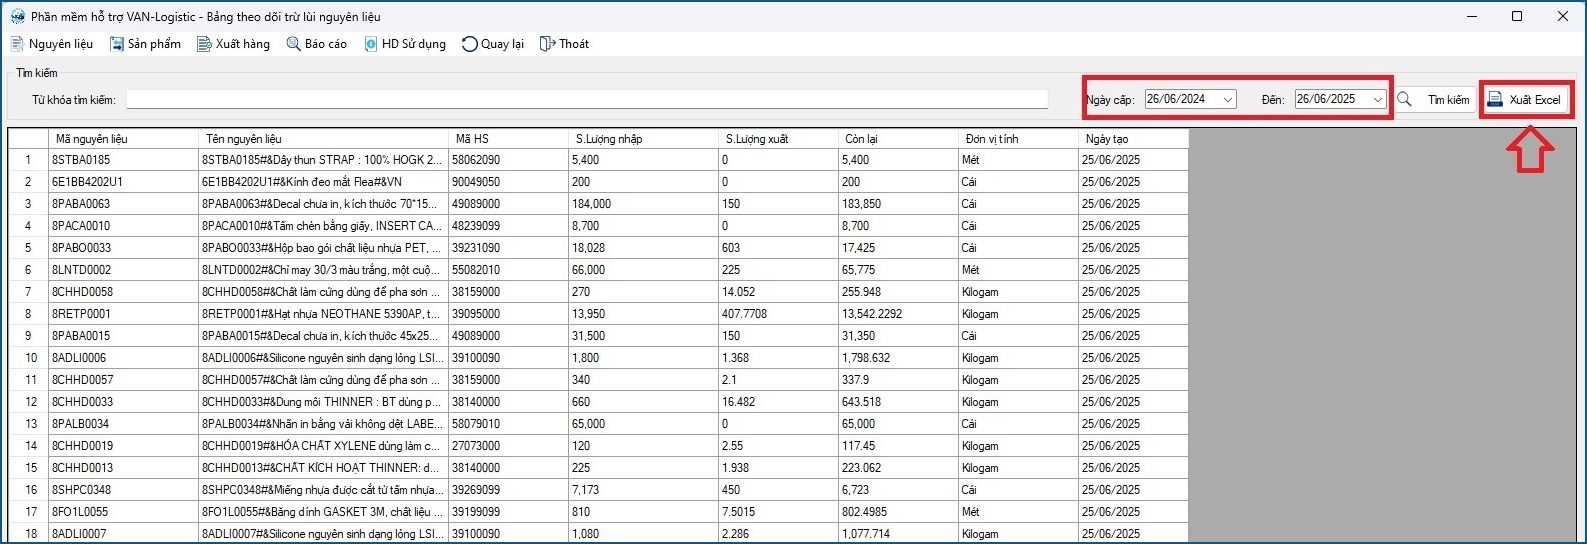Select the cell 8LNTD0002 material code
This screenshot has height=544, width=1587.
tap(124, 270)
